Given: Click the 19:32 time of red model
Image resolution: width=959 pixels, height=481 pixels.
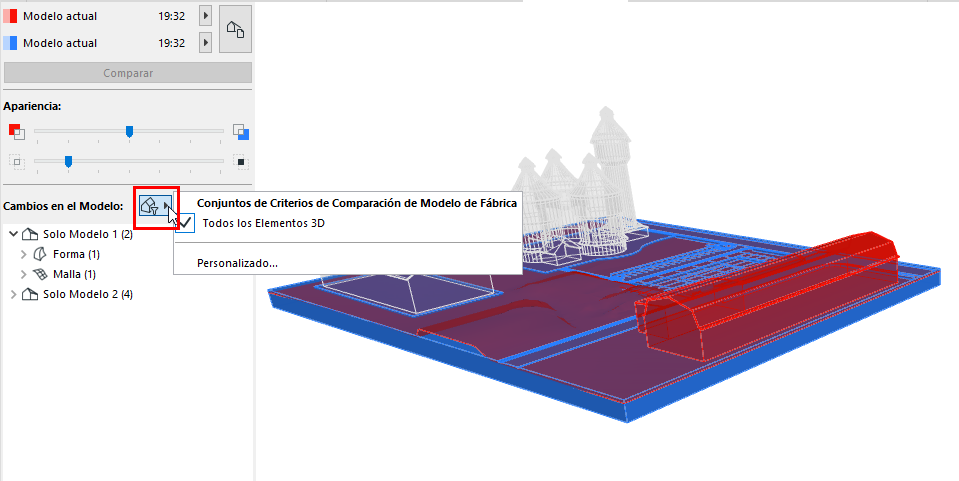Looking at the screenshot, I should pyautogui.click(x=172, y=16).
